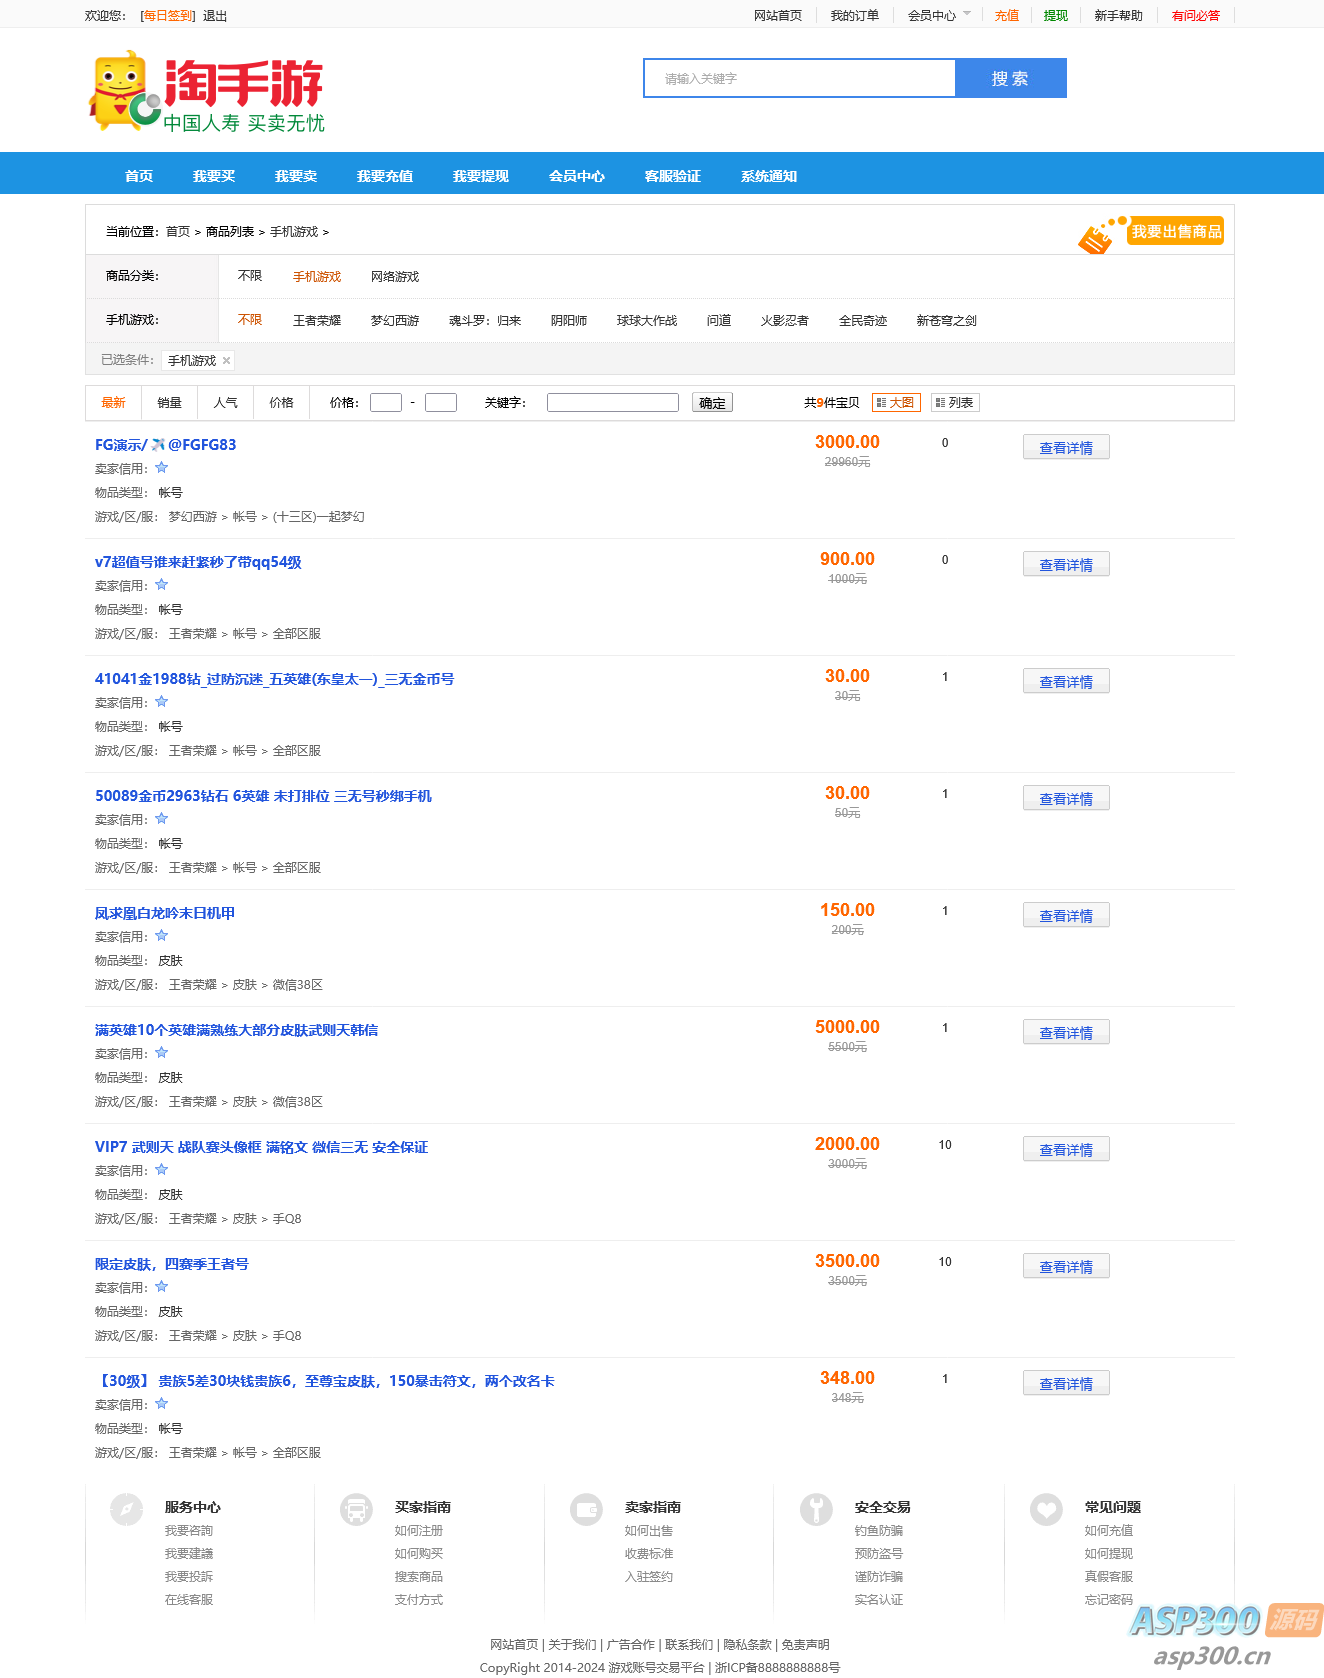Open the 每日签到 link

coord(168,16)
